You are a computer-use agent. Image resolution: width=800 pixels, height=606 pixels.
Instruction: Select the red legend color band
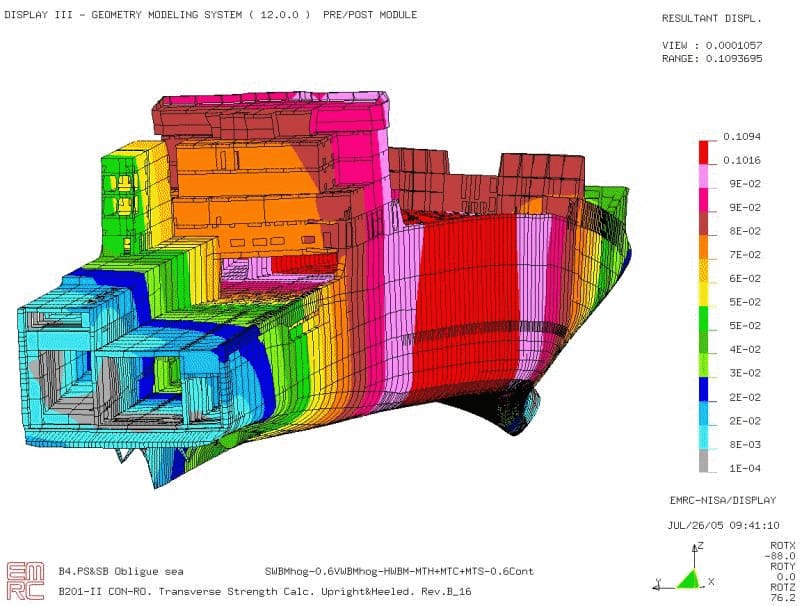pyautogui.click(x=704, y=152)
